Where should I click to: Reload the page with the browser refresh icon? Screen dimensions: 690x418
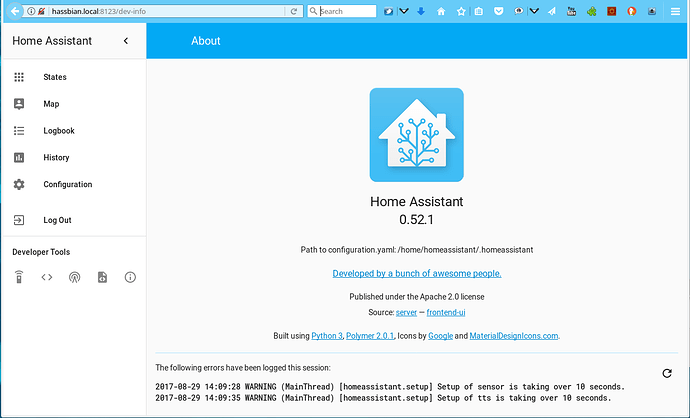point(294,11)
